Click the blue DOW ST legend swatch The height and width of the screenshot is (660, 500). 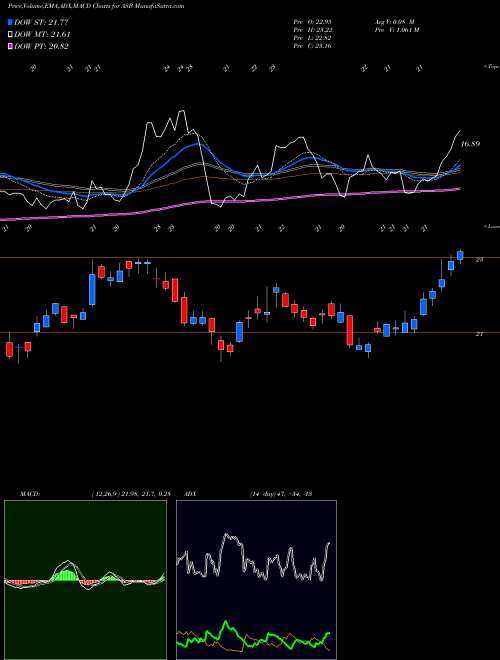point(10,22)
